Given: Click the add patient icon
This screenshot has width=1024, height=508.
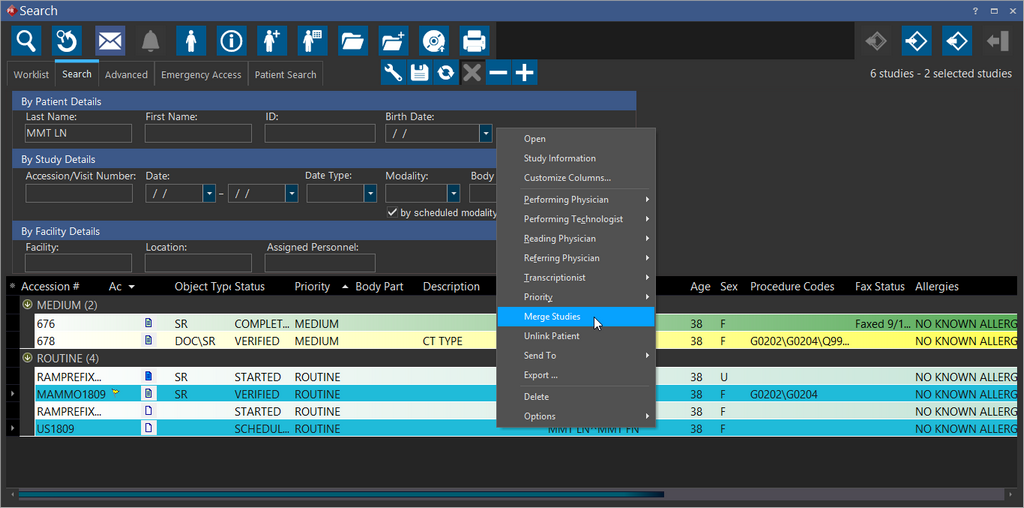Looking at the screenshot, I should coord(272,41).
